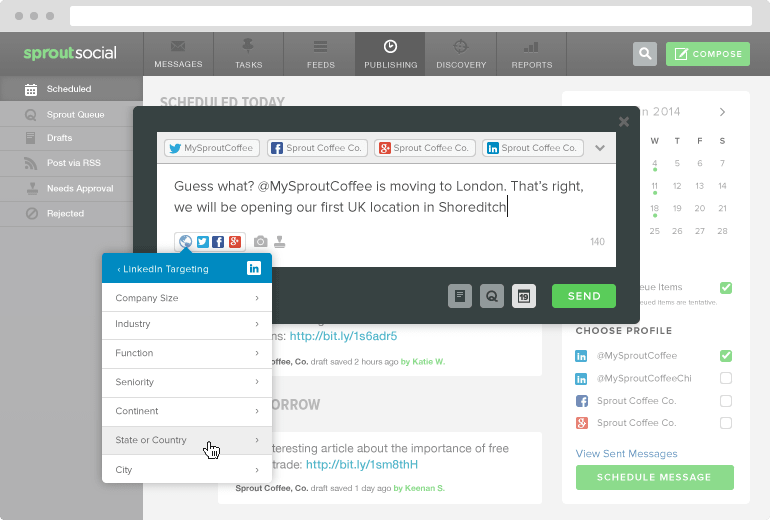Screen dimensions: 770x520
Task: Select the LinkedIn Sprout Coffee Co. chip
Action: (533, 148)
